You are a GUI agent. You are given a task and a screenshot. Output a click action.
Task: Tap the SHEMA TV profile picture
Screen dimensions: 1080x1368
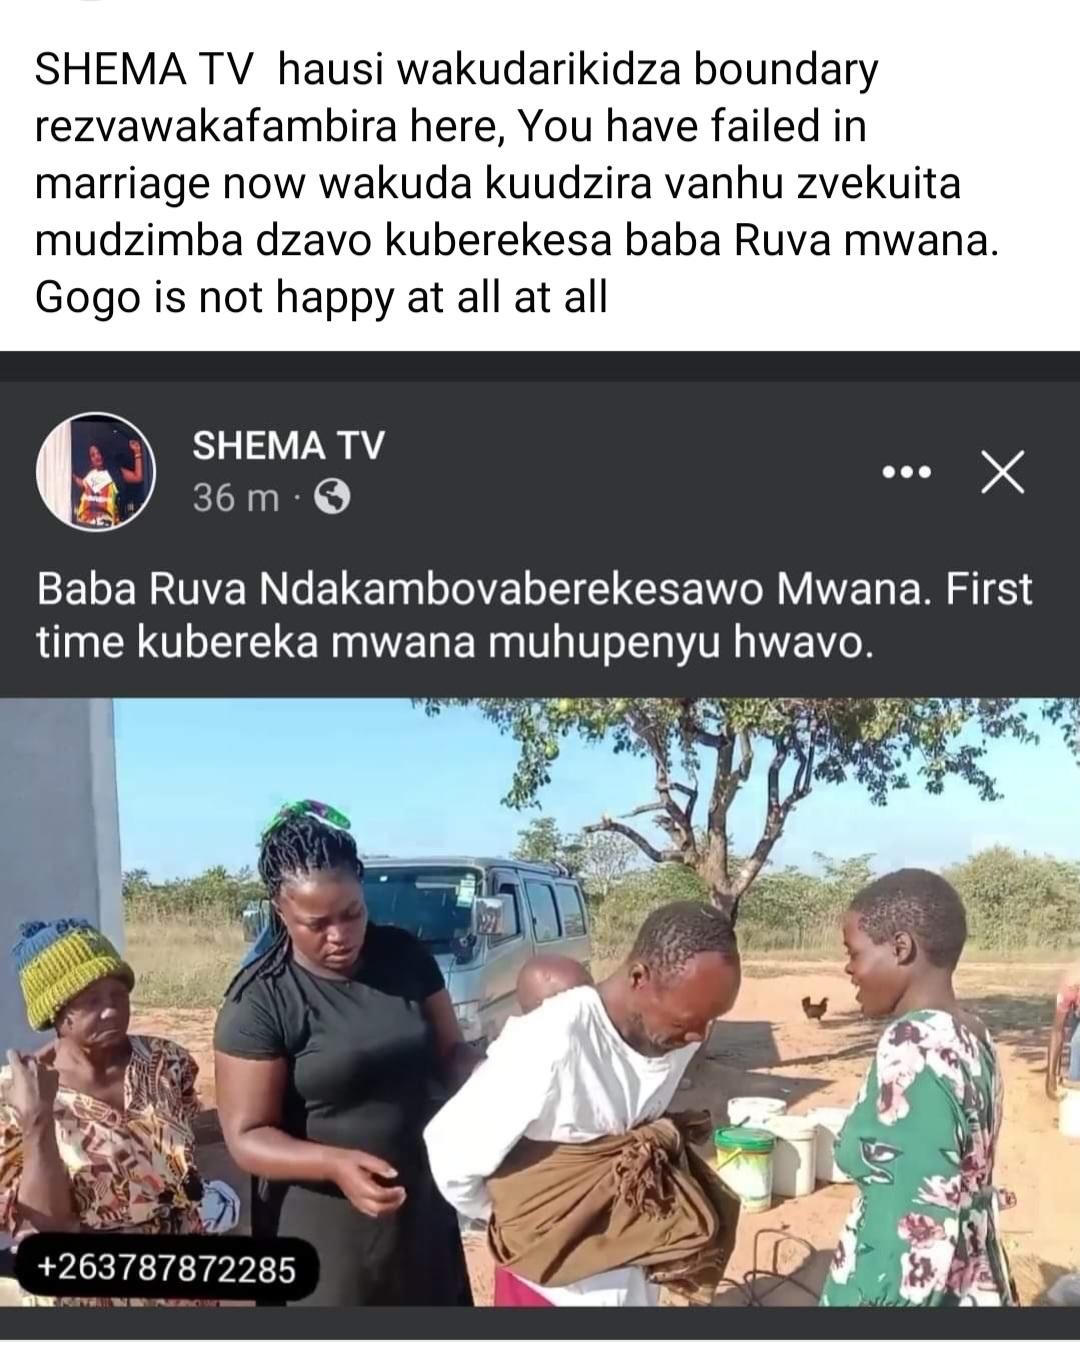point(97,470)
